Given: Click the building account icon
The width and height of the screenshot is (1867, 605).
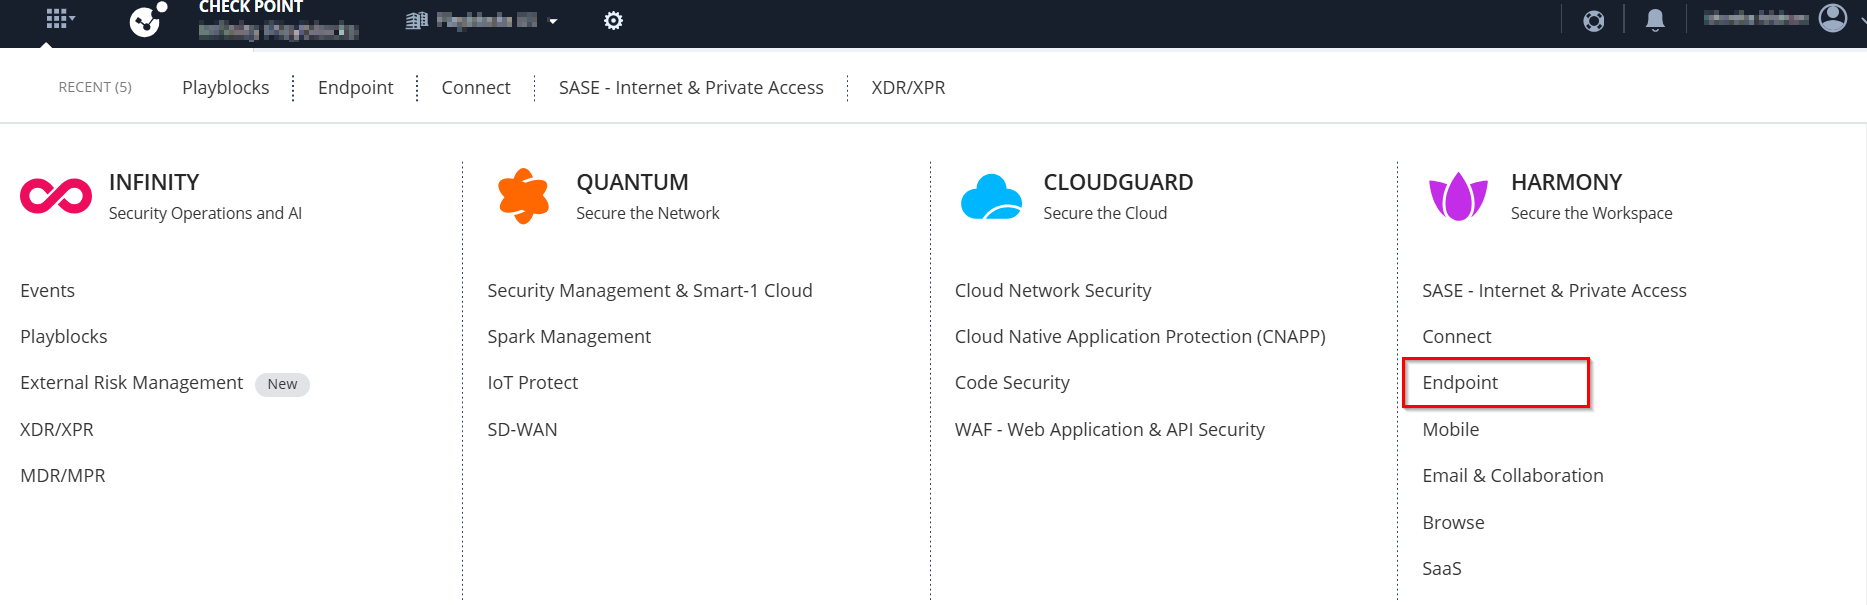Looking at the screenshot, I should 417,20.
